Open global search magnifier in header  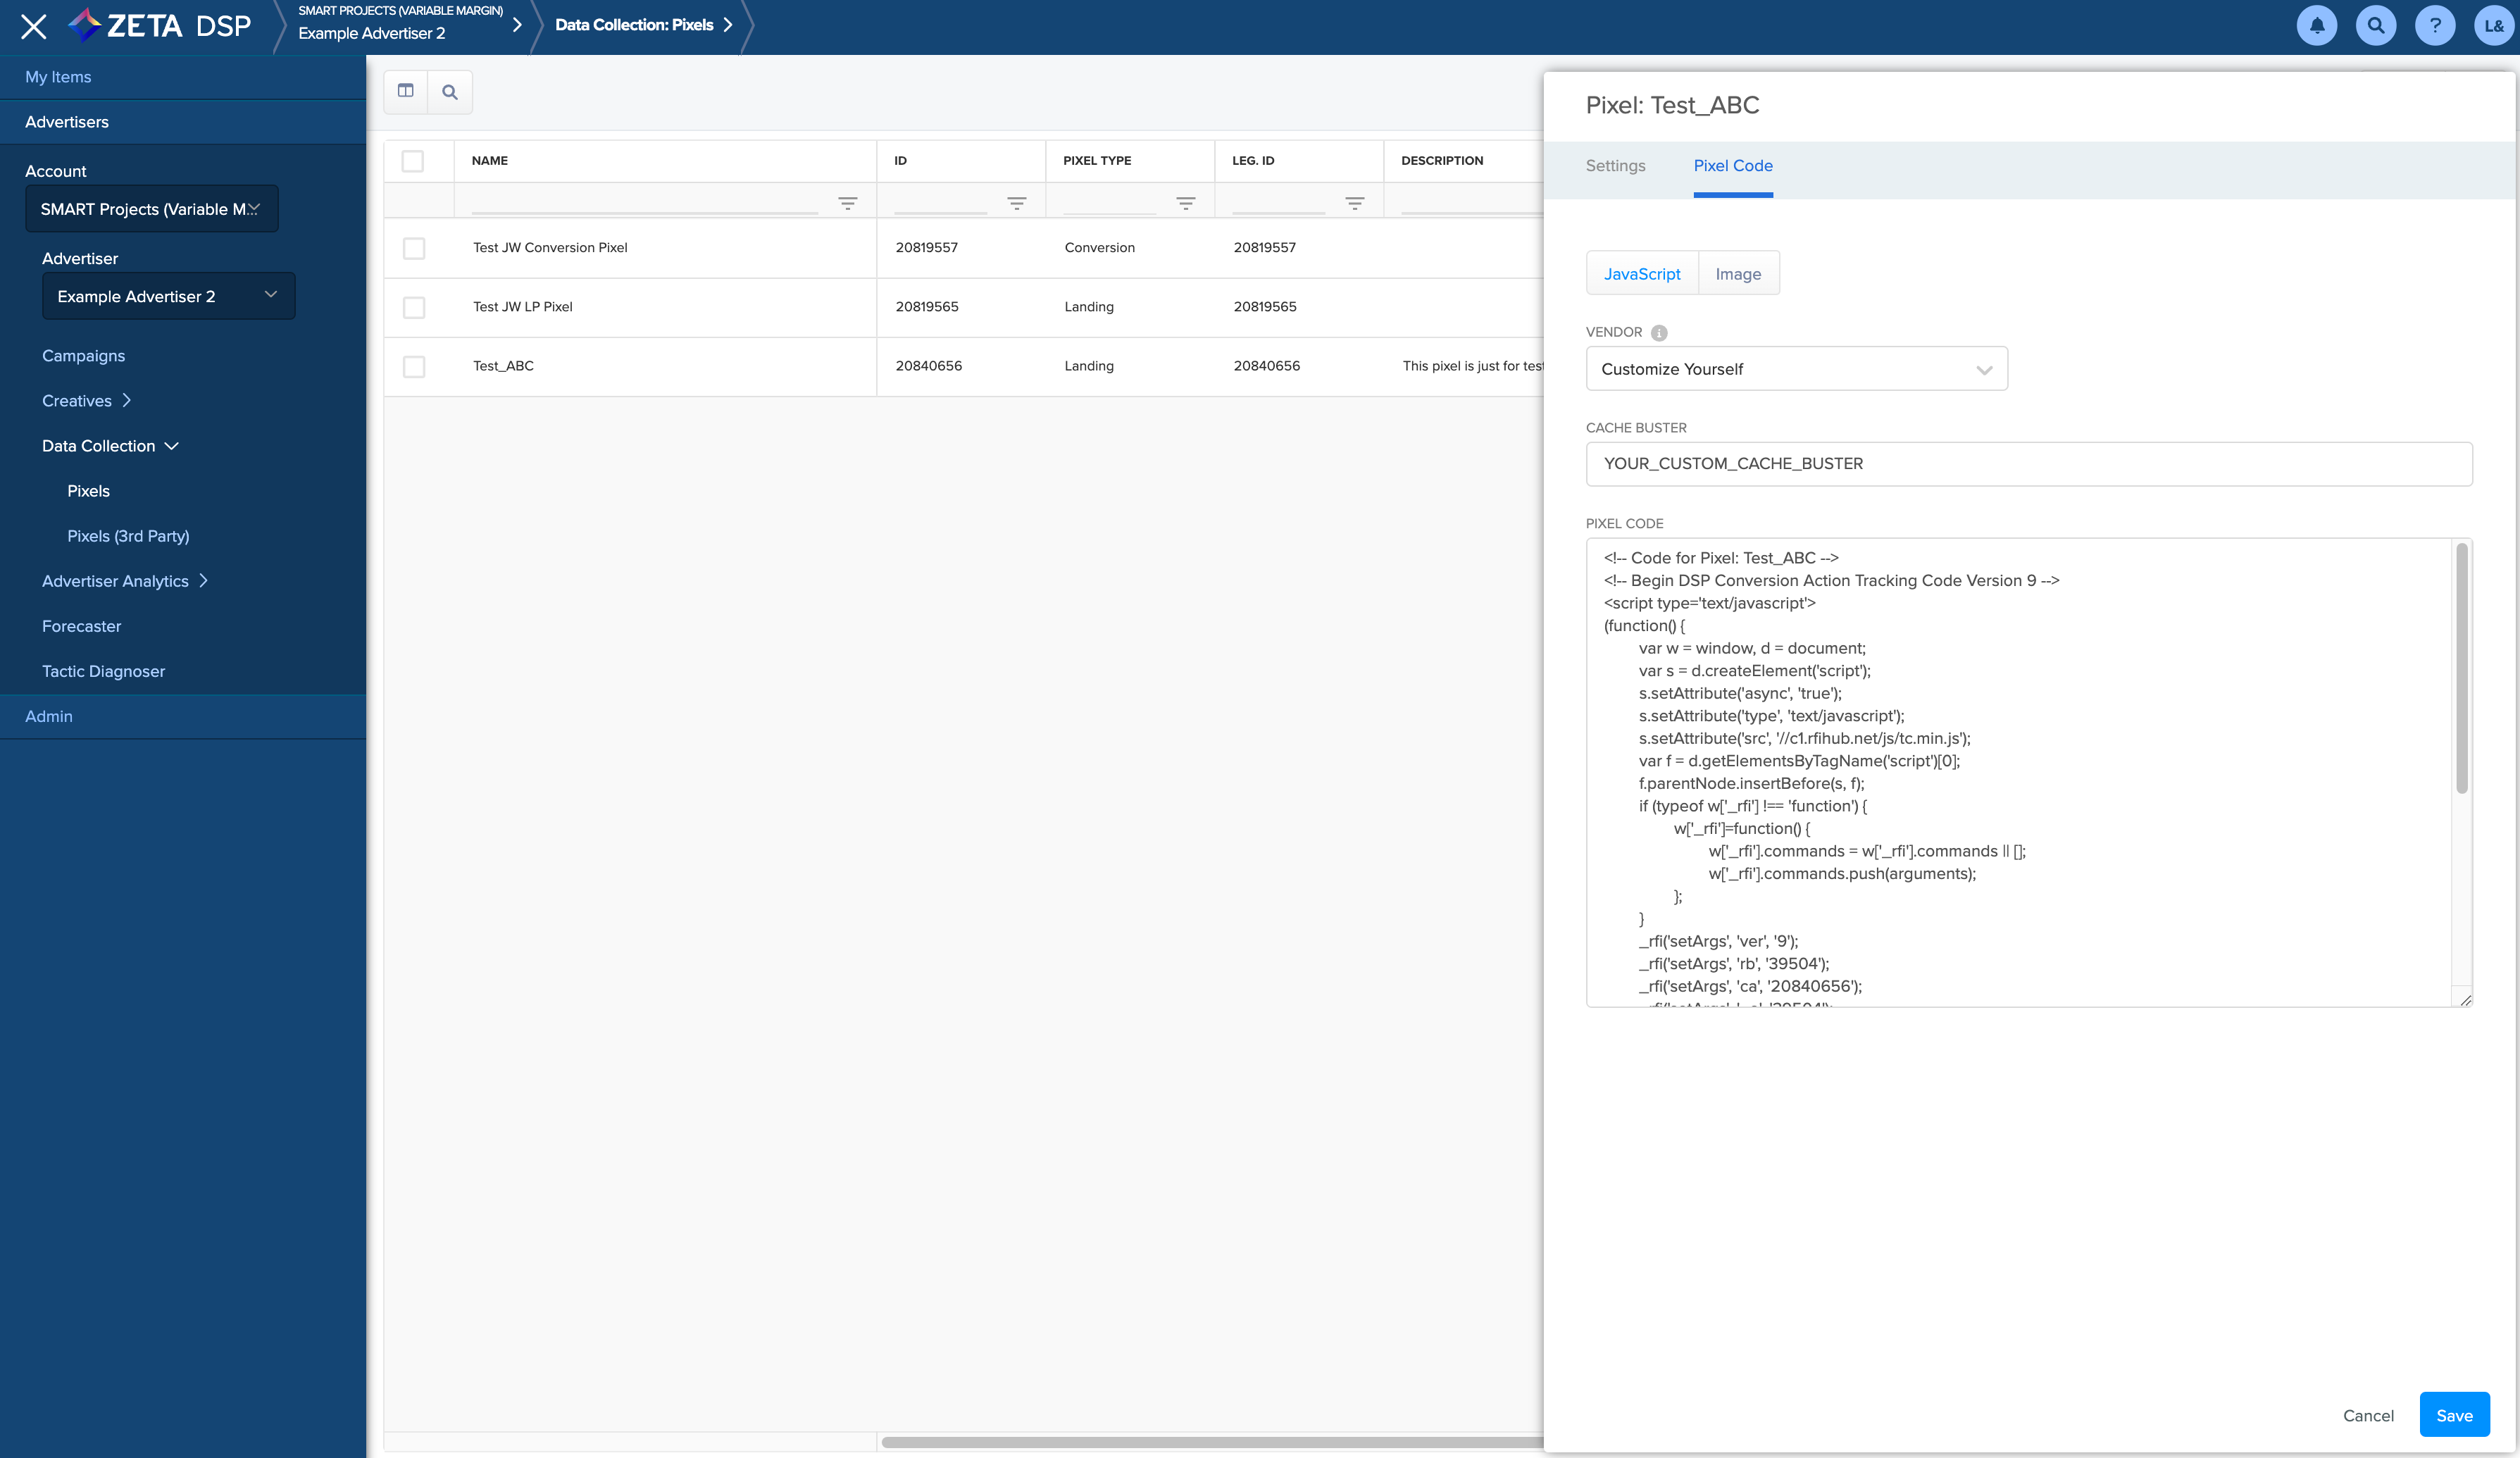point(2375,26)
